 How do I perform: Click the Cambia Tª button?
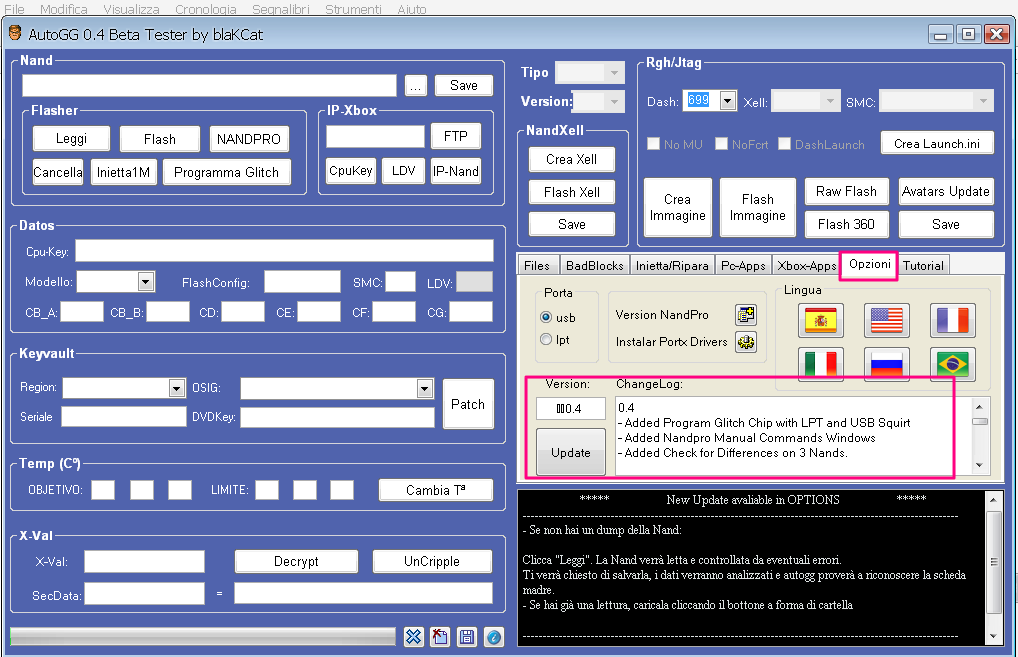436,490
